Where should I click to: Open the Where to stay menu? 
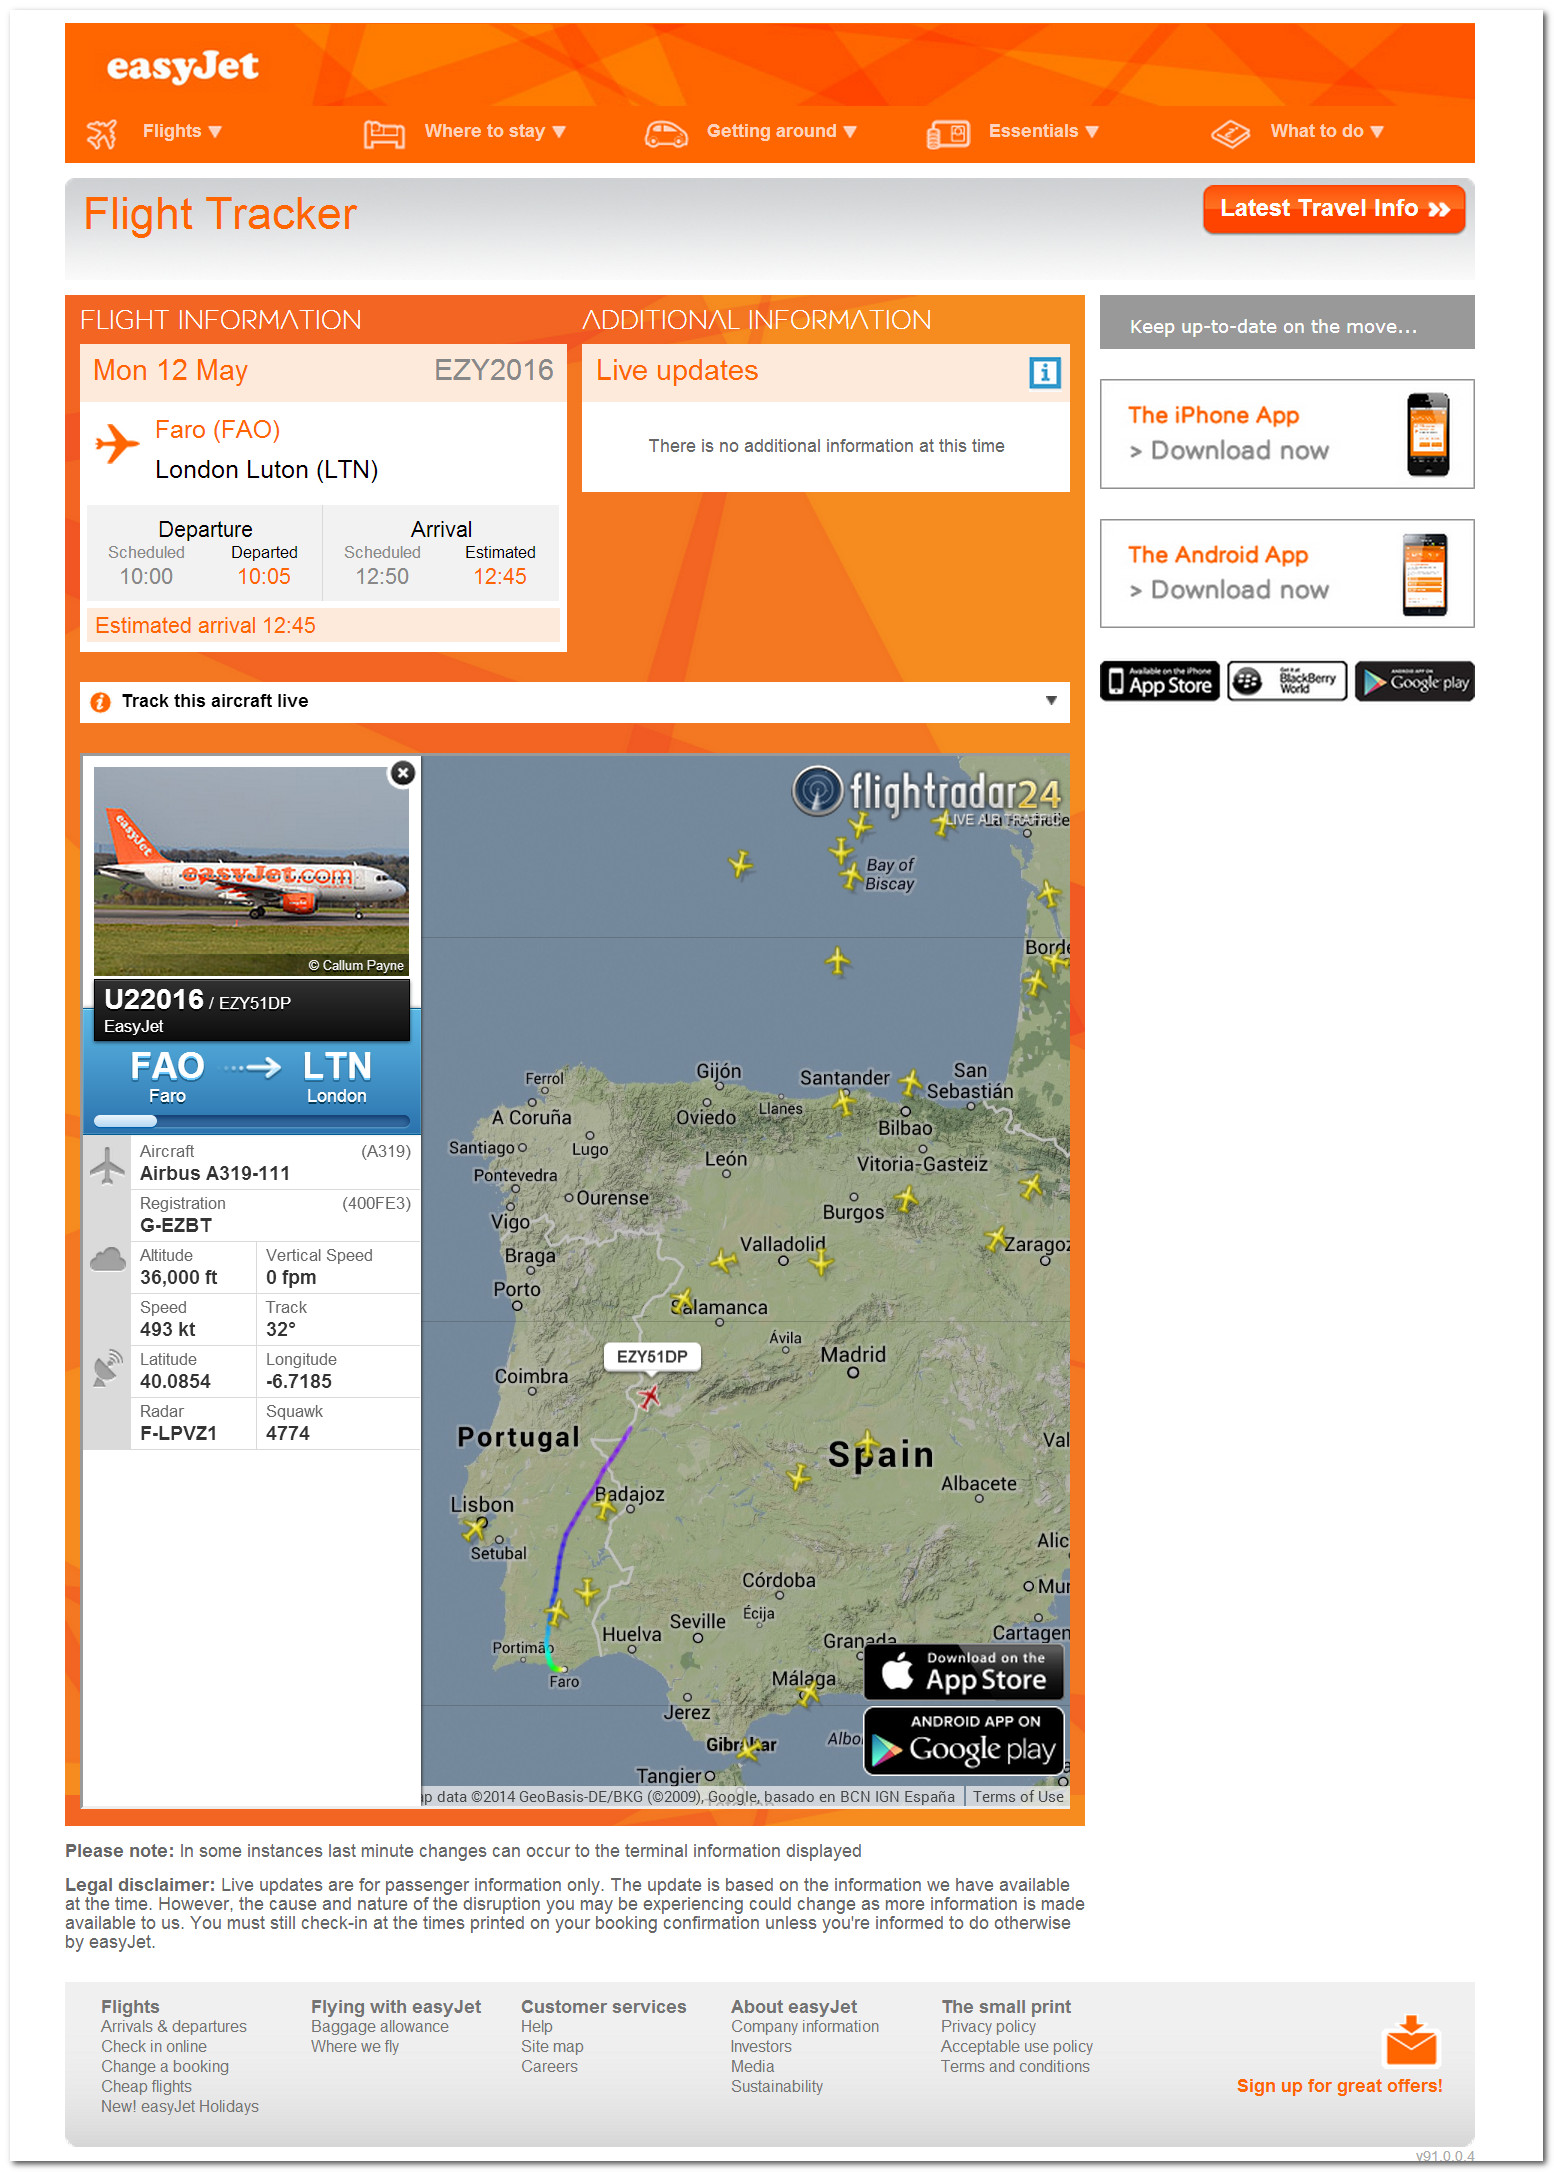pos(495,131)
